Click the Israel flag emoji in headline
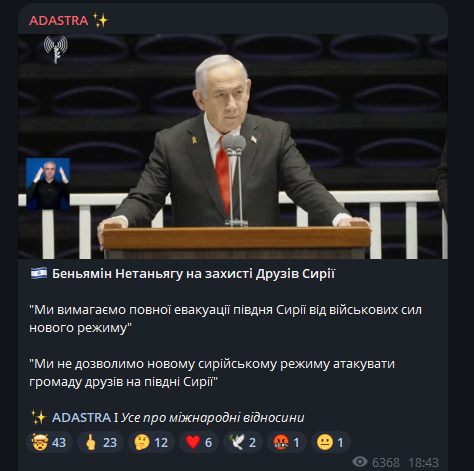The width and height of the screenshot is (474, 471). pyautogui.click(x=39, y=274)
